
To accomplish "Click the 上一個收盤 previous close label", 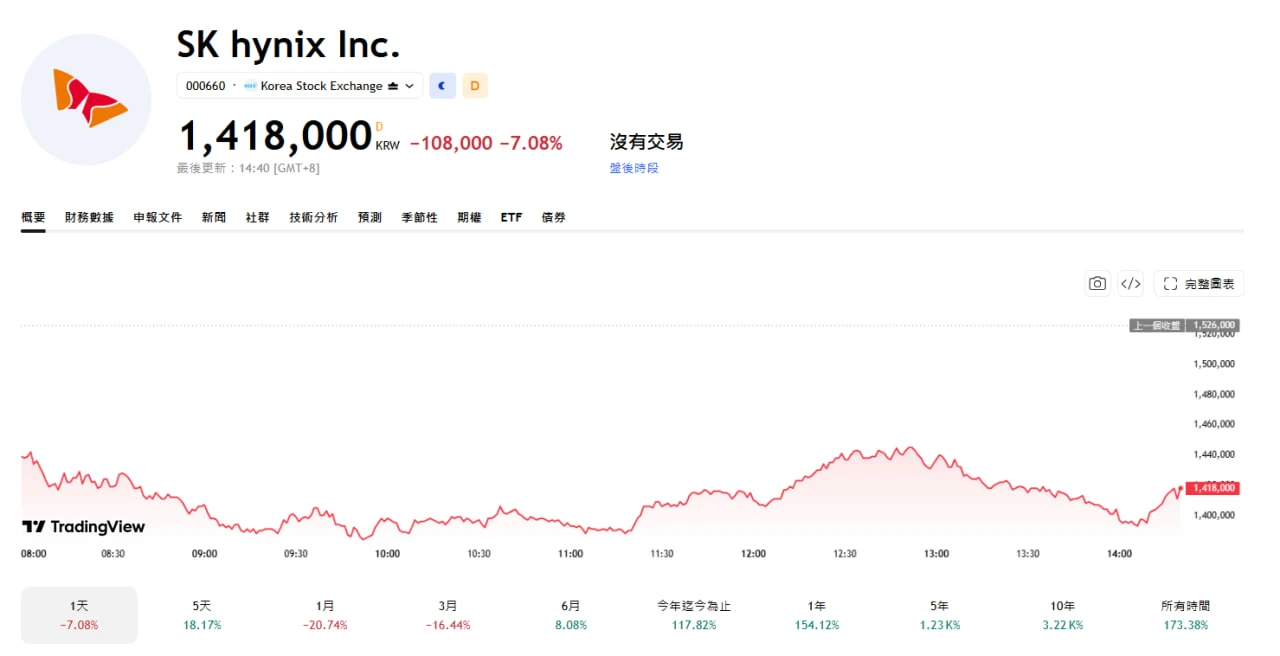I will (1157, 325).
